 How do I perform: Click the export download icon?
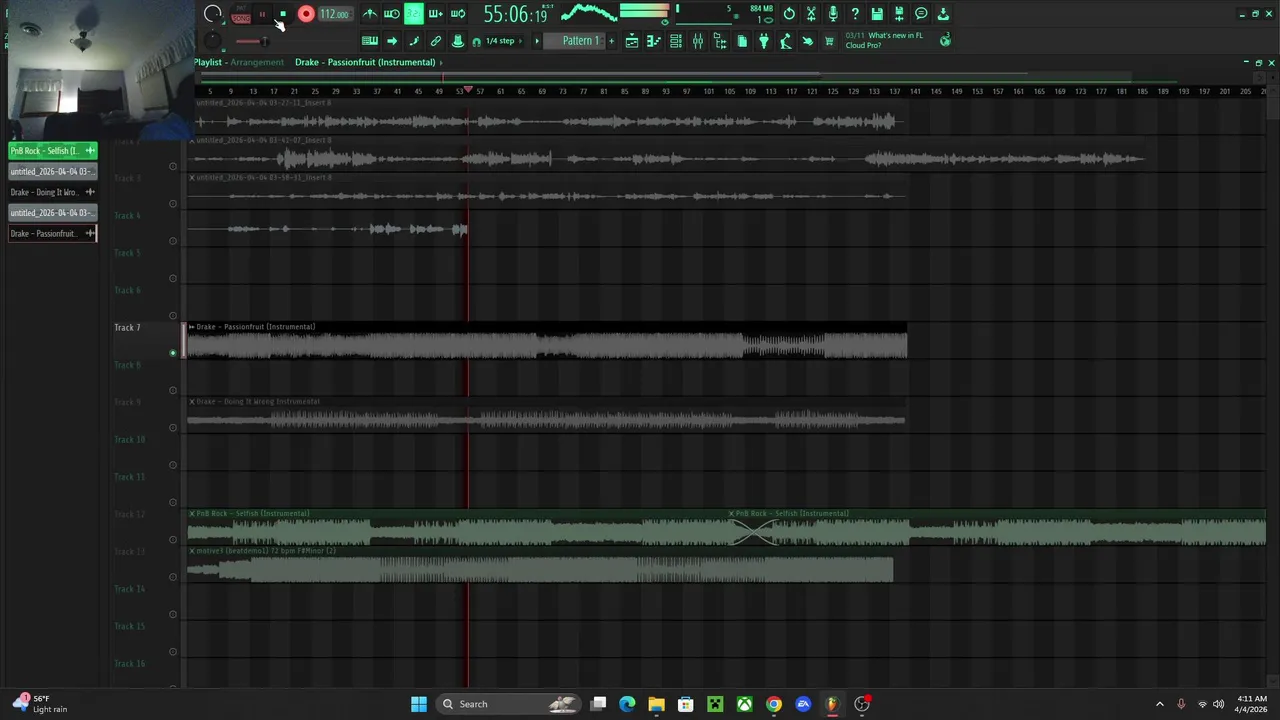(x=943, y=14)
